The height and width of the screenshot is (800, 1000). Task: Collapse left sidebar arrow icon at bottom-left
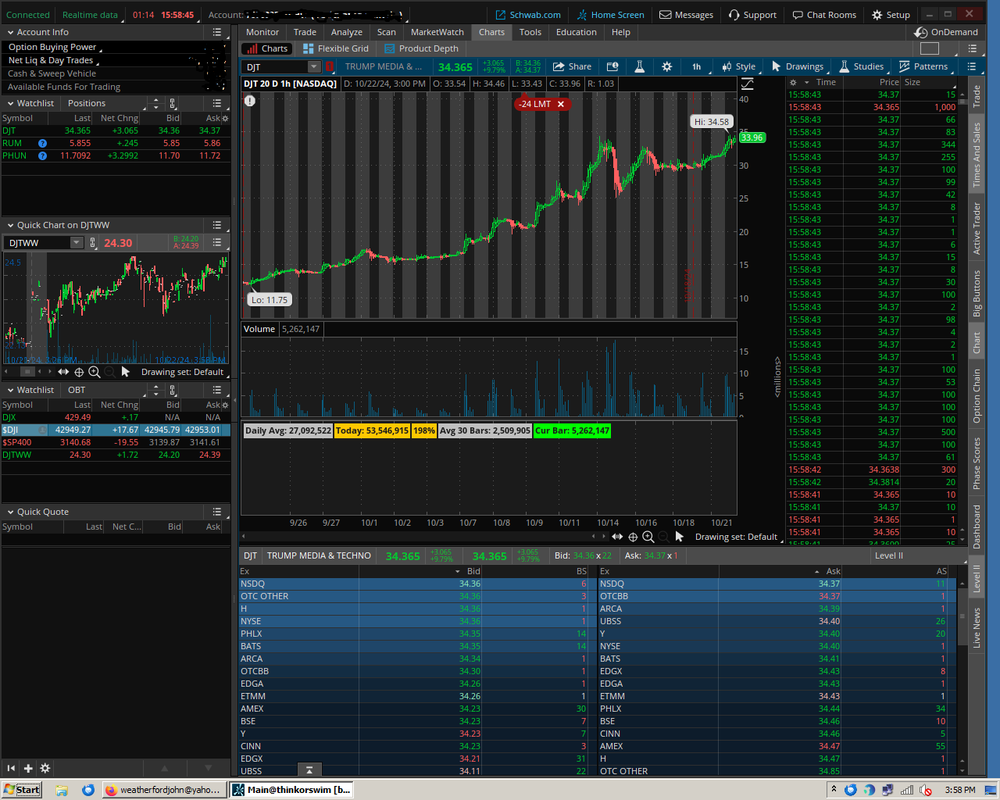(11, 768)
